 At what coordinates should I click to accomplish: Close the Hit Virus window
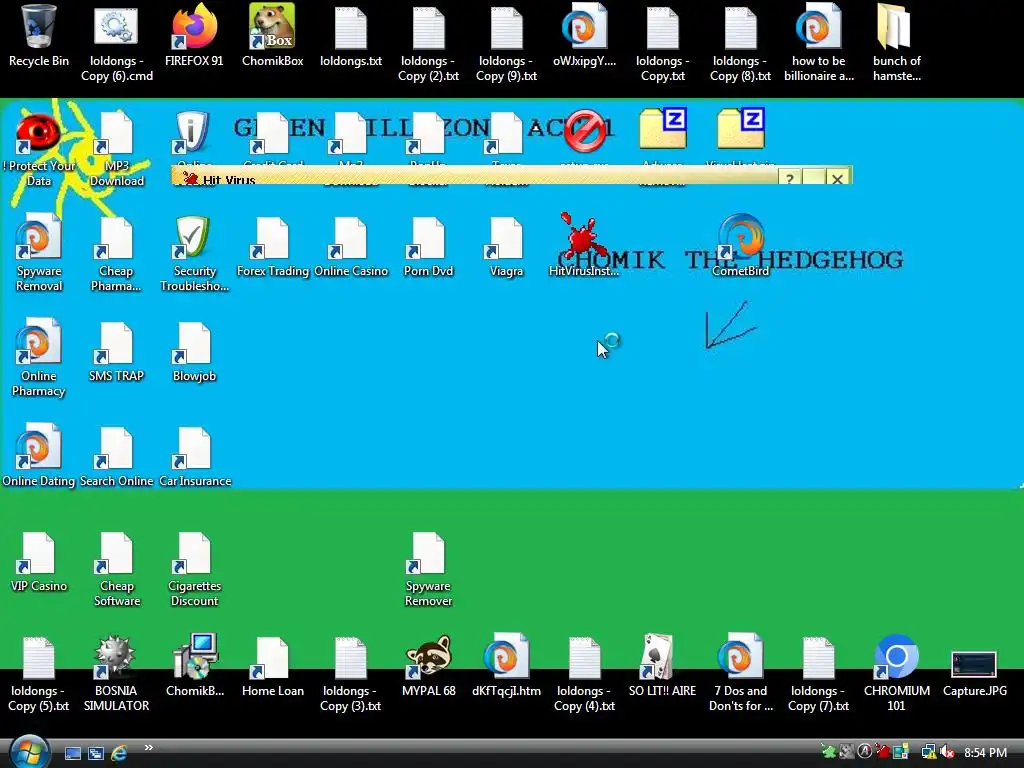(x=837, y=178)
